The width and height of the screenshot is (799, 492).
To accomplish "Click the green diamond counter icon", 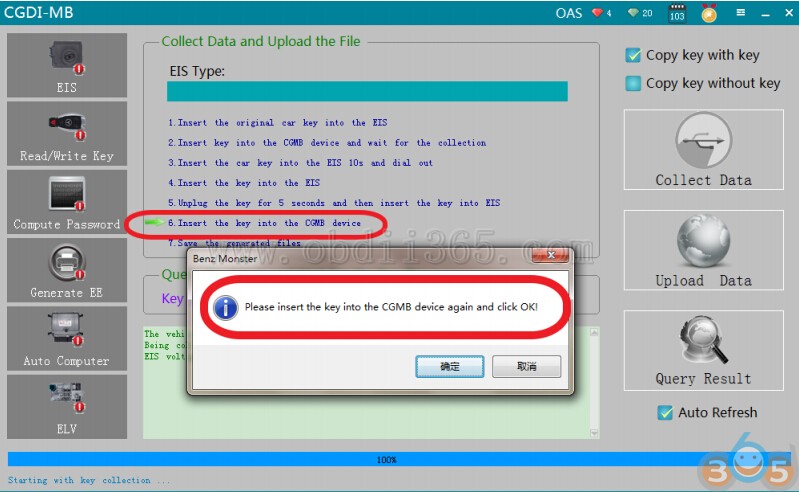I will (x=633, y=13).
